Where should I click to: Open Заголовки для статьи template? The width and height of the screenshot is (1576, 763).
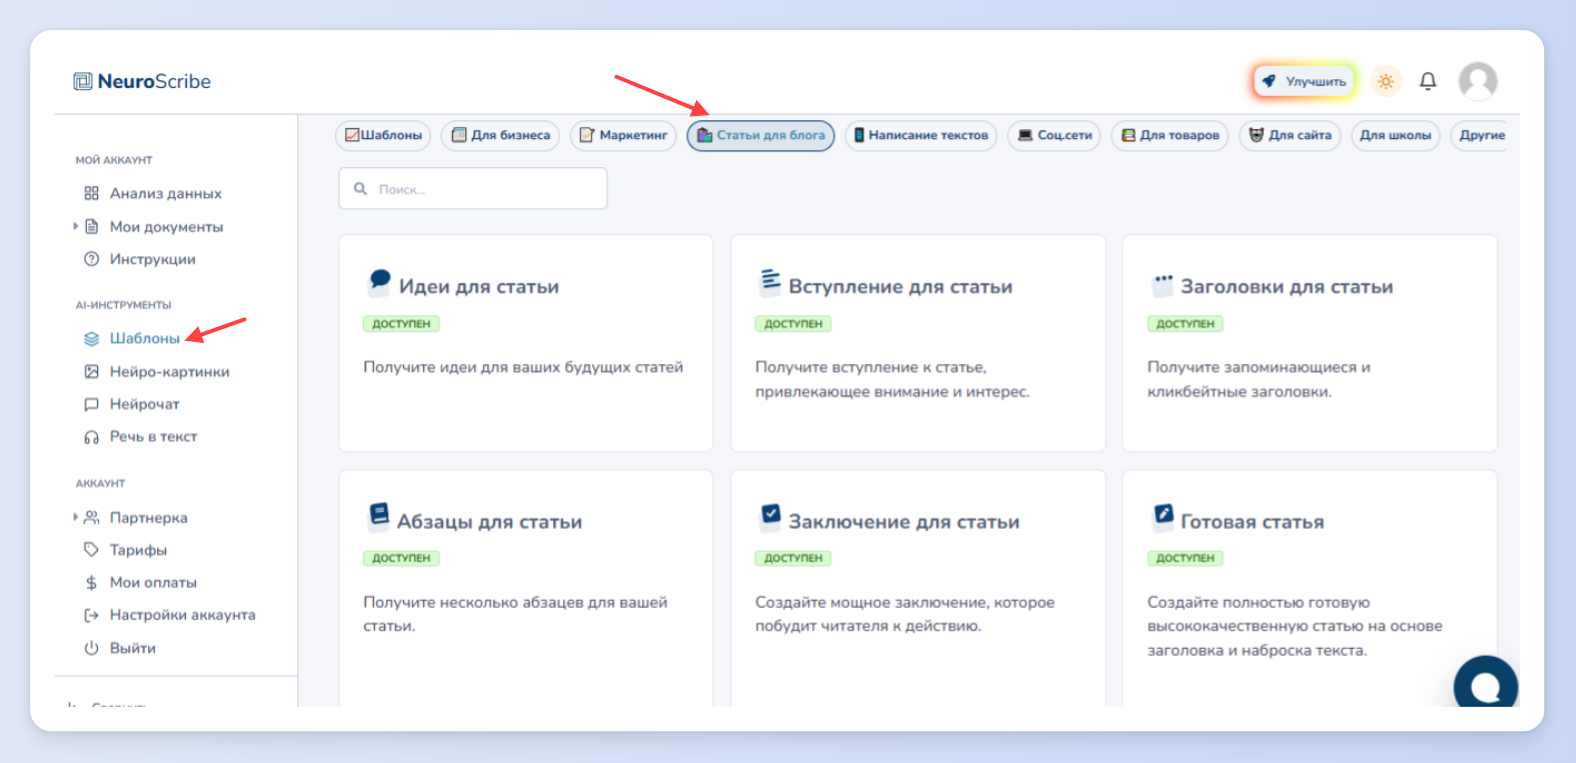1310,343
